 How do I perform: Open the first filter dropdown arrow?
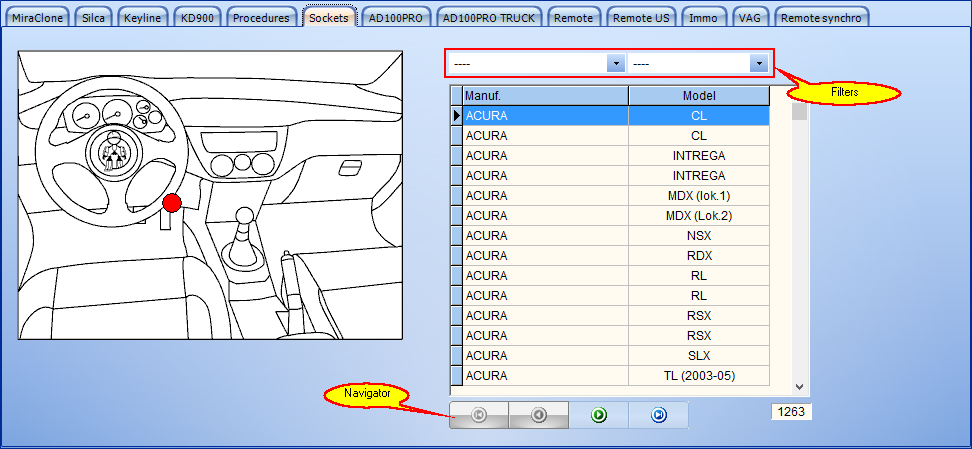[x=616, y=63]
